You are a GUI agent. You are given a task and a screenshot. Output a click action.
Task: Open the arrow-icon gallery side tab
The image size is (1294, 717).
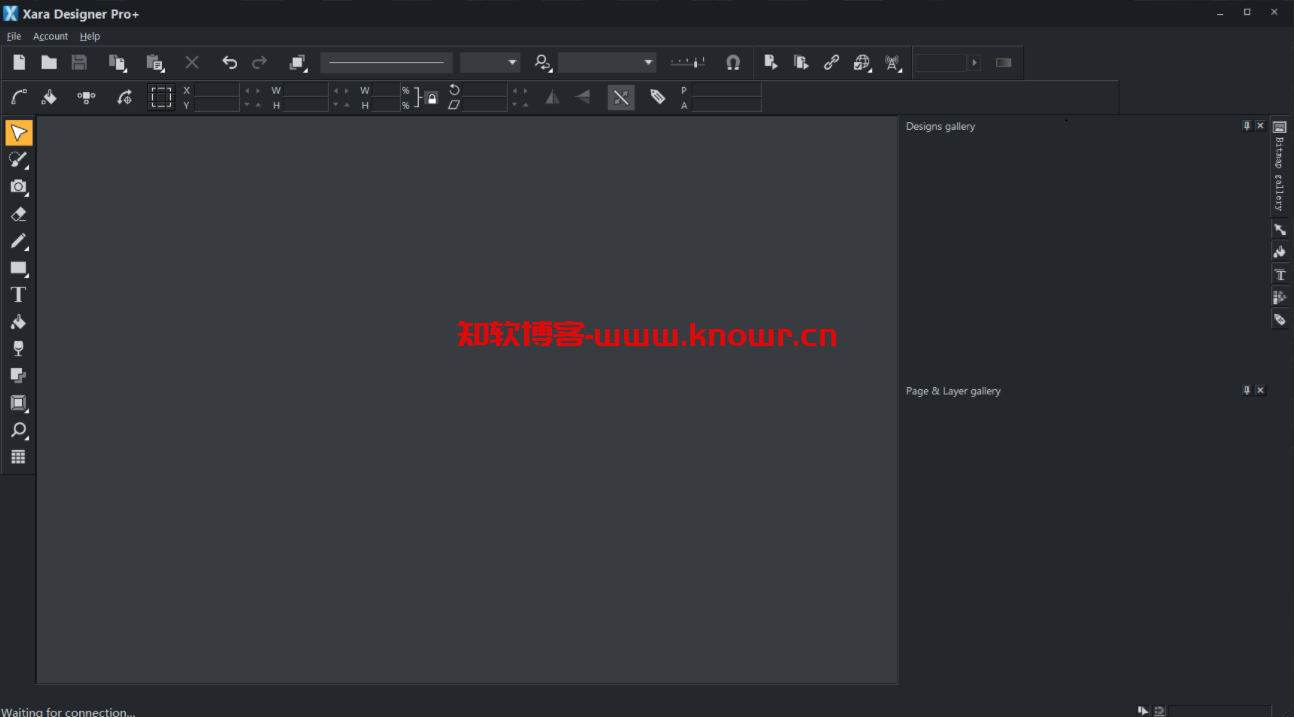tap(1279, 230)
